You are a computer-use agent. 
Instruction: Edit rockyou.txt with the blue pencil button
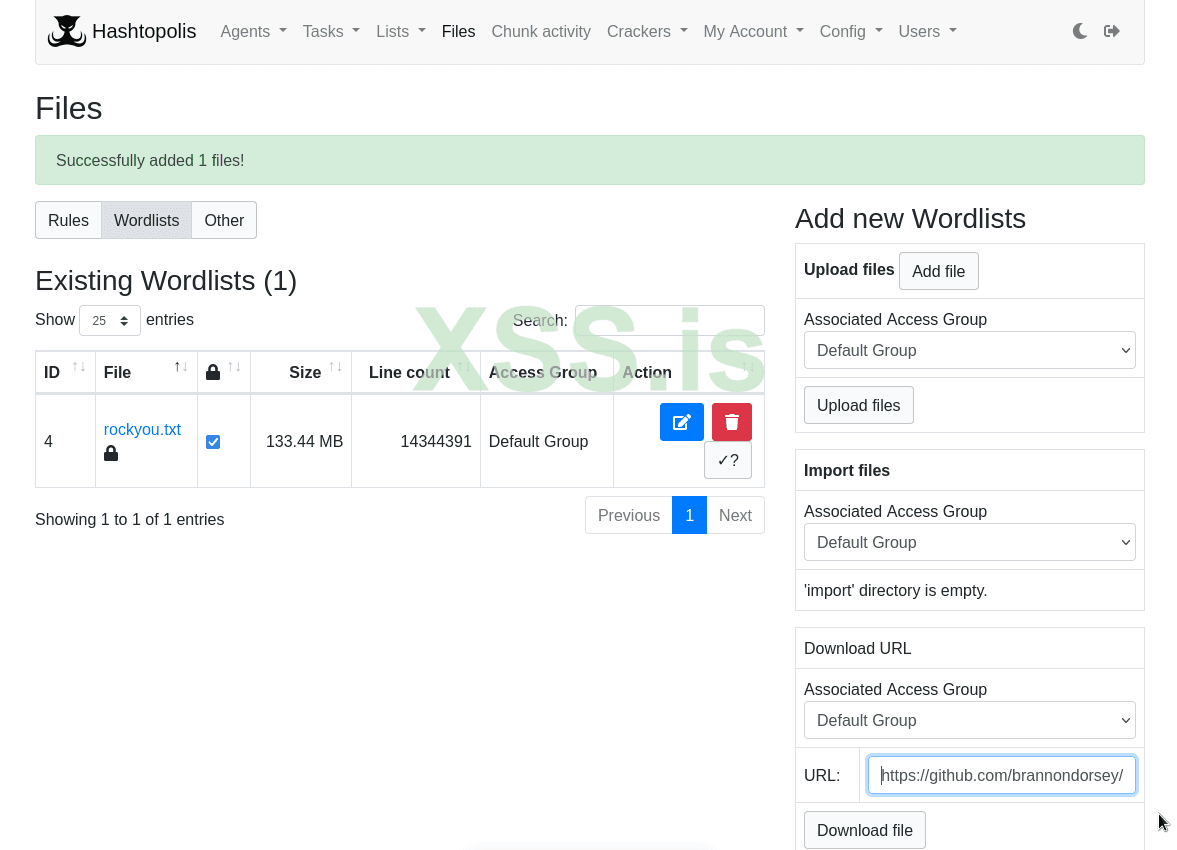click(682, 422)
